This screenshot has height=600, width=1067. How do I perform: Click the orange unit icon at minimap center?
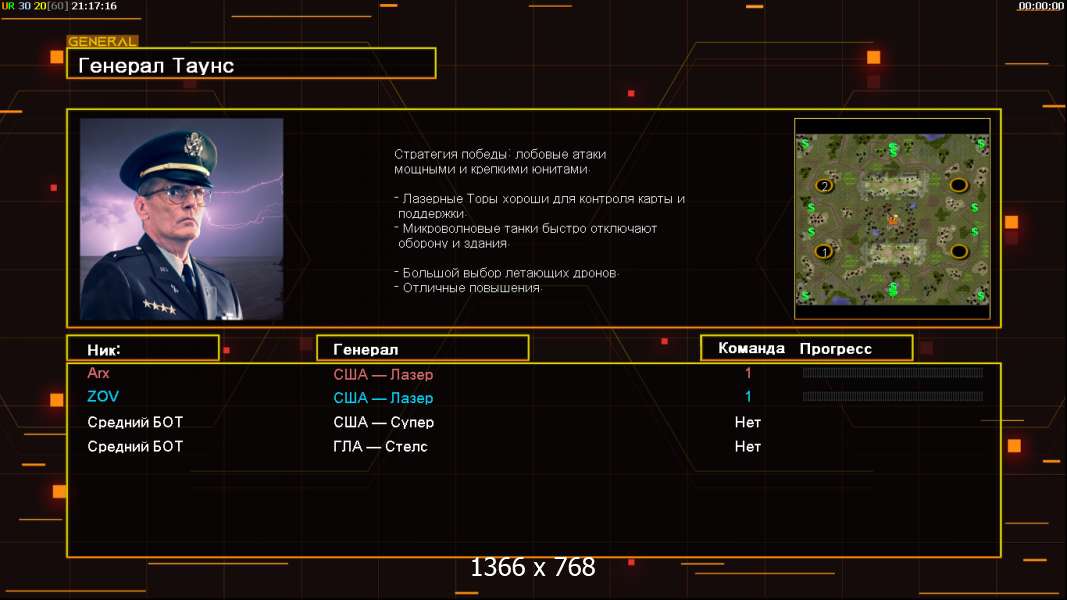893,220
